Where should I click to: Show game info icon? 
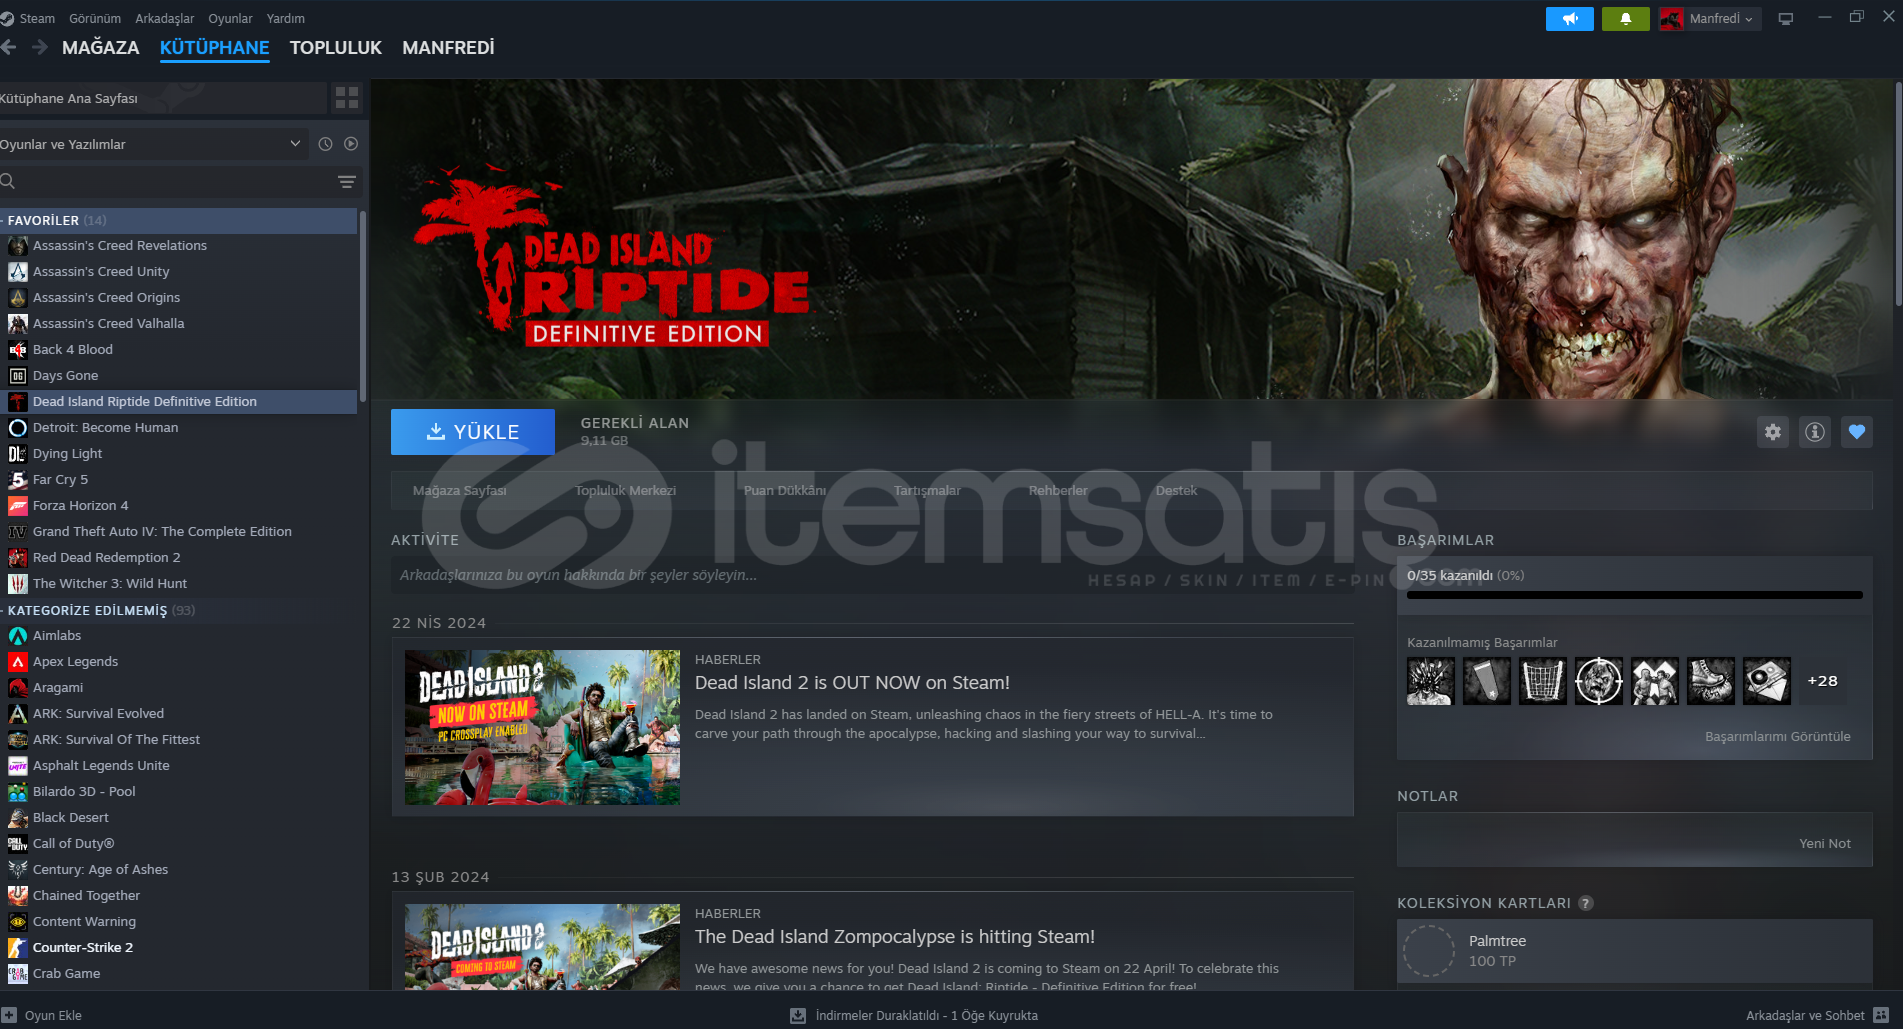pos(1815,432)
